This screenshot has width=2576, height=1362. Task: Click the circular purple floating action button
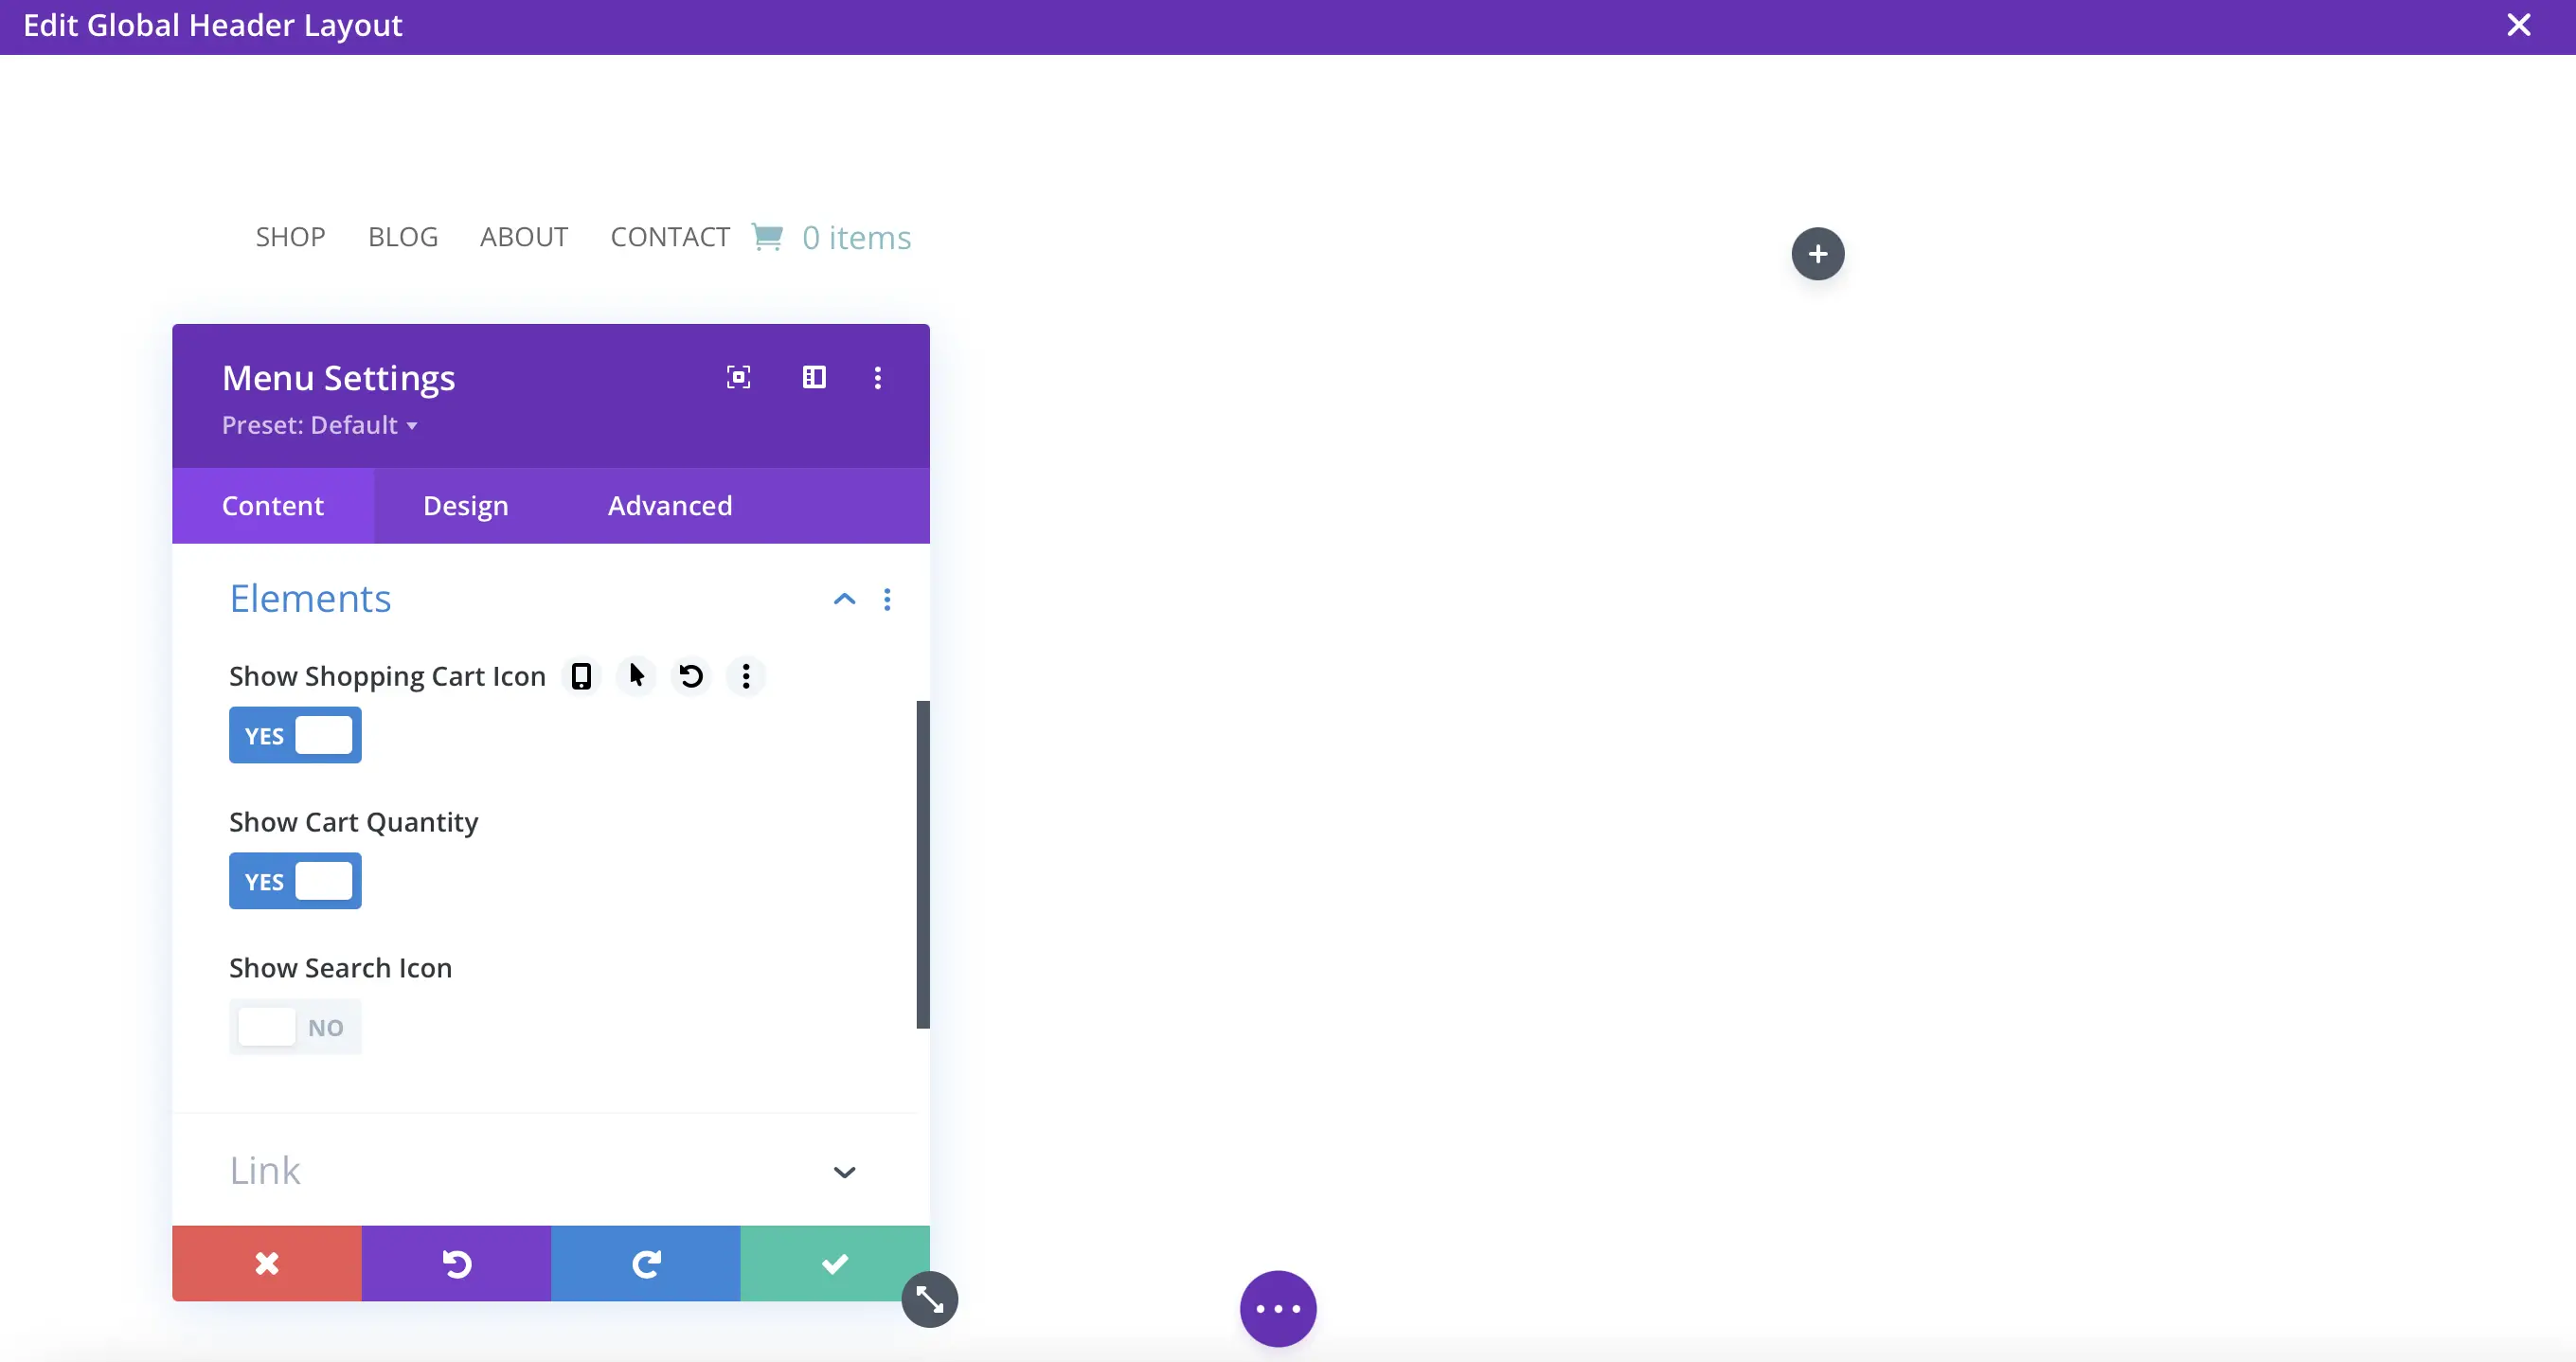[x=1278, y=1307]
